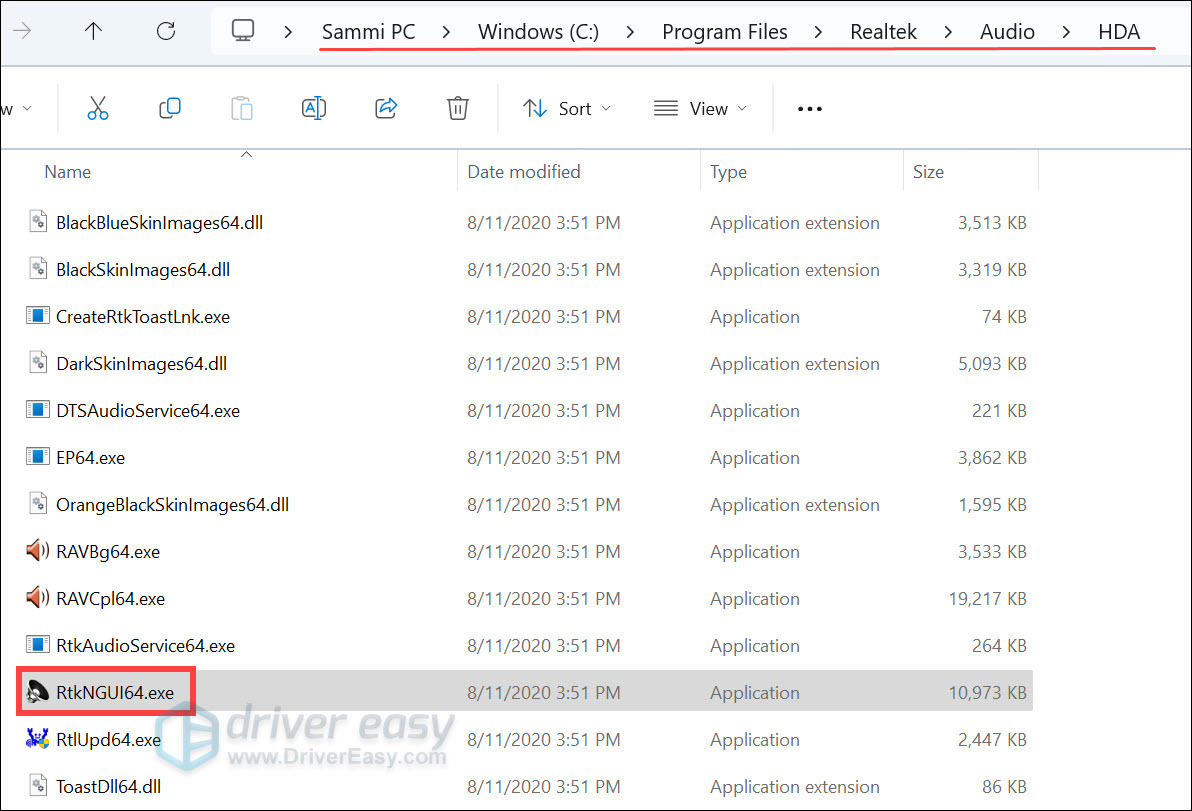Select the RAVCpl64.exe file

coord(110,598)
